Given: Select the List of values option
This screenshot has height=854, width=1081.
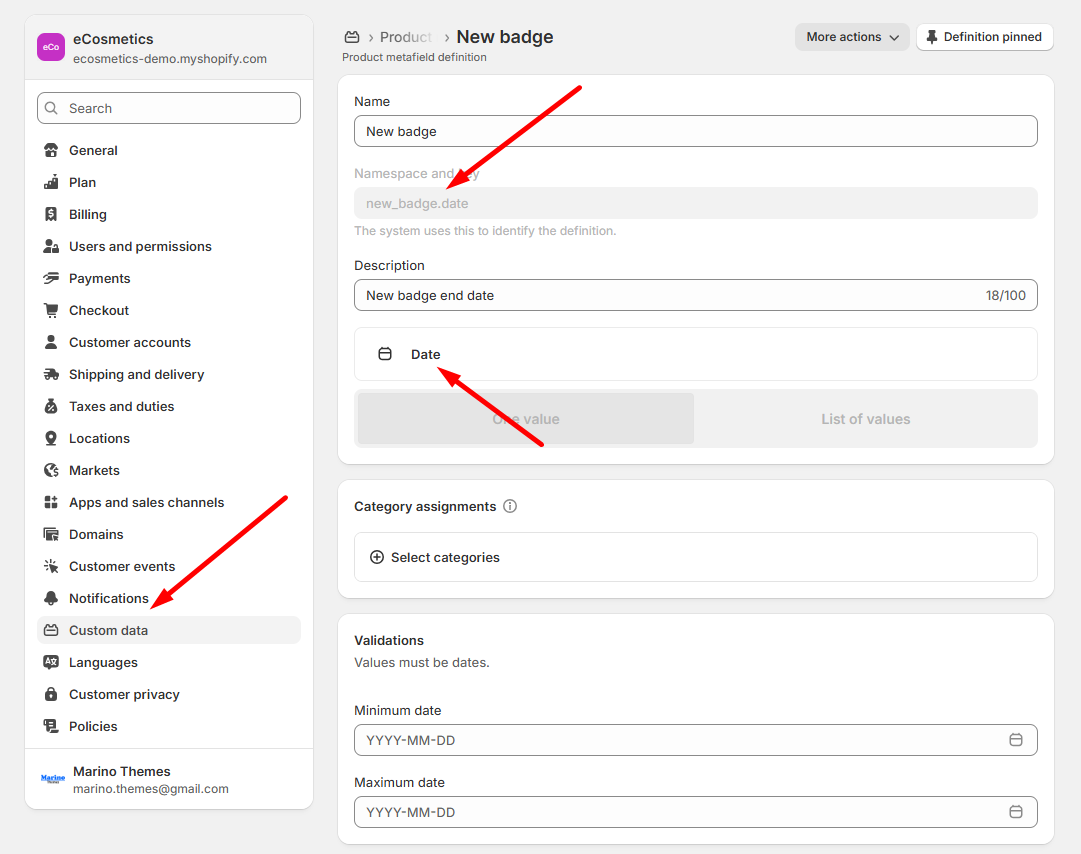Looking at the screenshot, I should tap(865, 419).
